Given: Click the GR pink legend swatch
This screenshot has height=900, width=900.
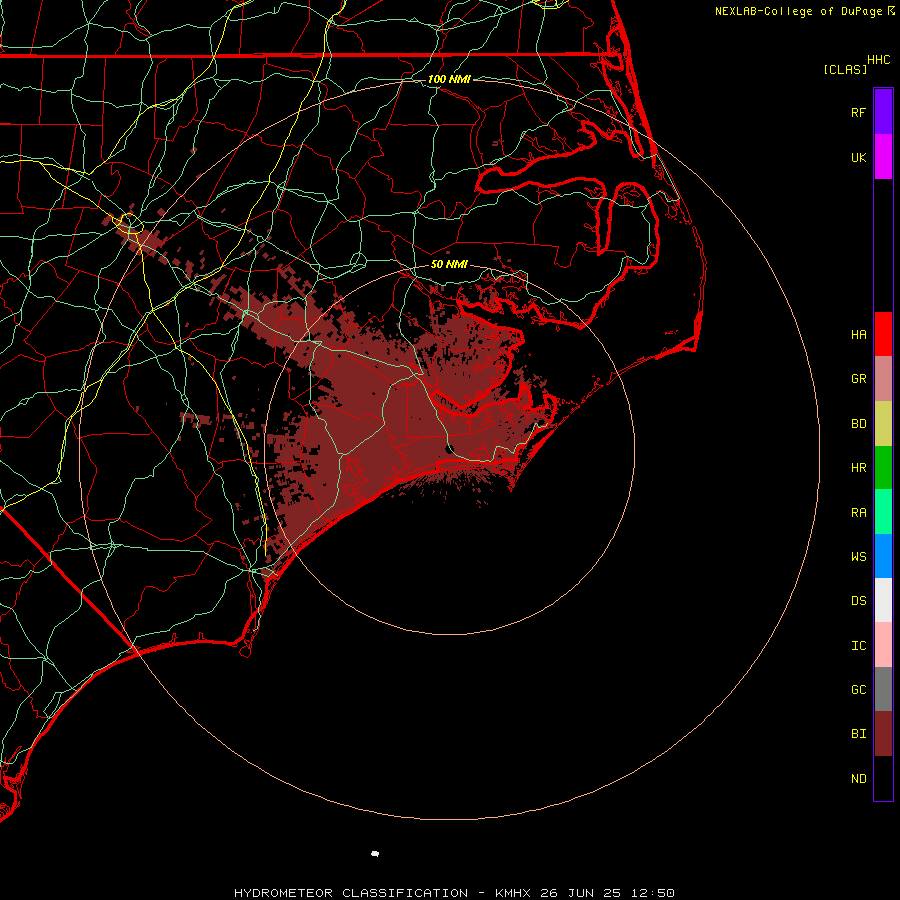Looking at the screenshot, I should click(883, 379).
